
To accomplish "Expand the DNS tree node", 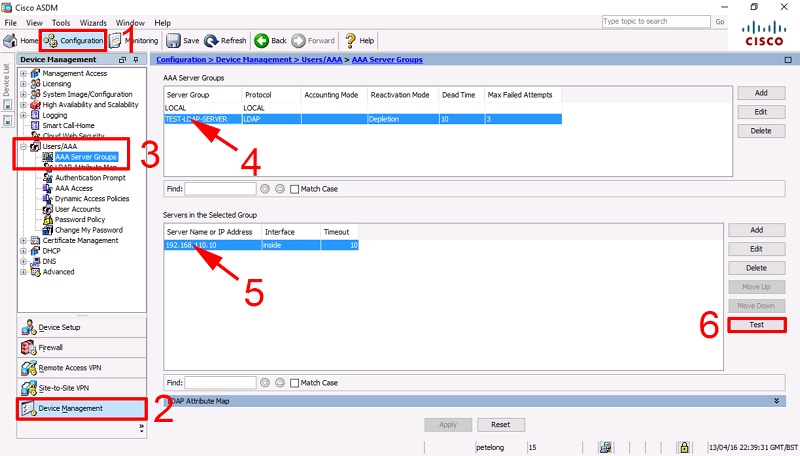I will coord(23,261).
